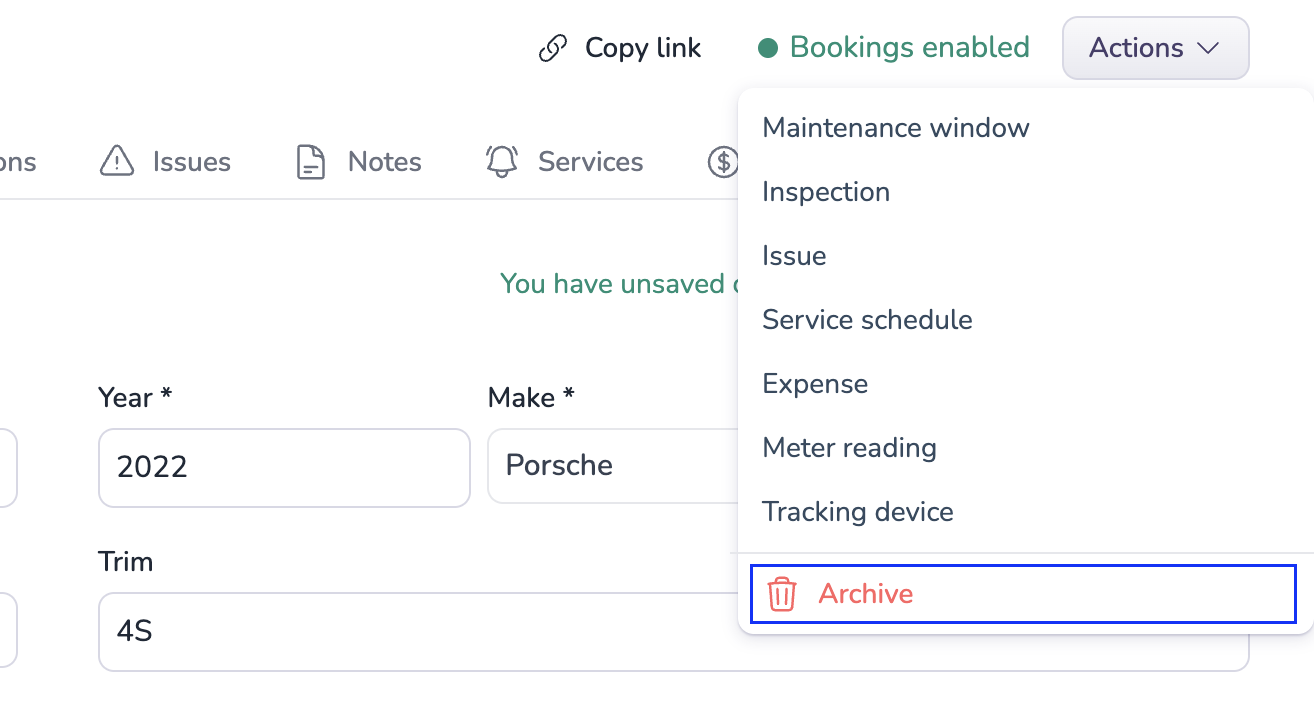The width and height of the screenshot is (1314, 704).
Task: Choose Inspection in the Actions menu
Action: pyautogui.click(x=825, y=192)
